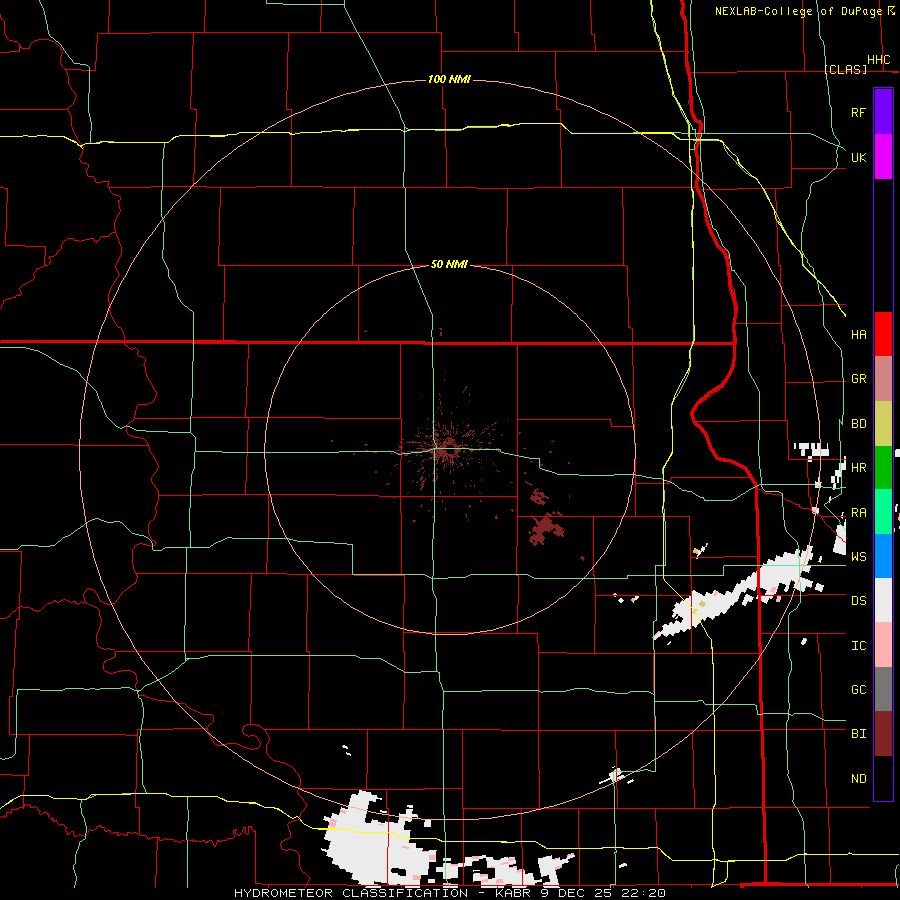900x900 pixels.
Task: Click the UK magenta legend swatch
Action: click(x=883, y=157)
